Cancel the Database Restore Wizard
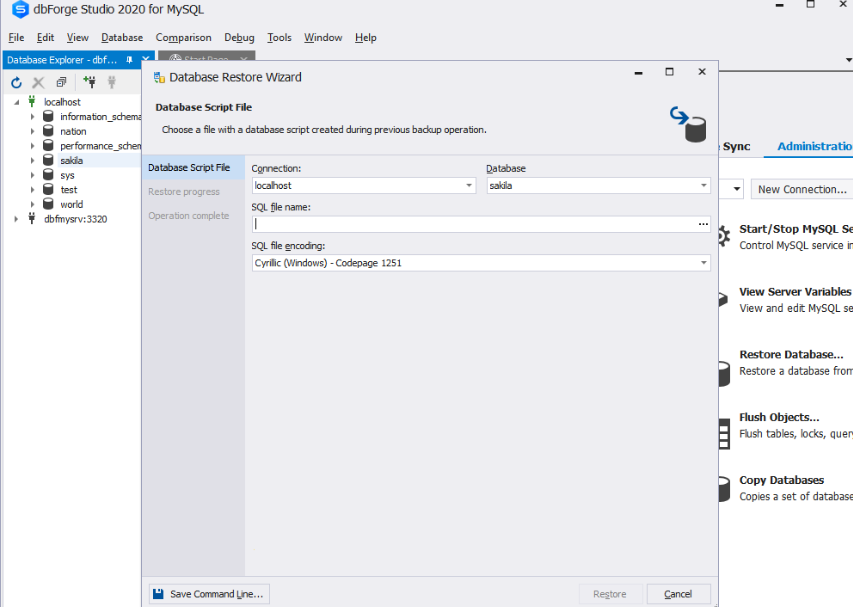Screen dimensions: 853x607 678,594
